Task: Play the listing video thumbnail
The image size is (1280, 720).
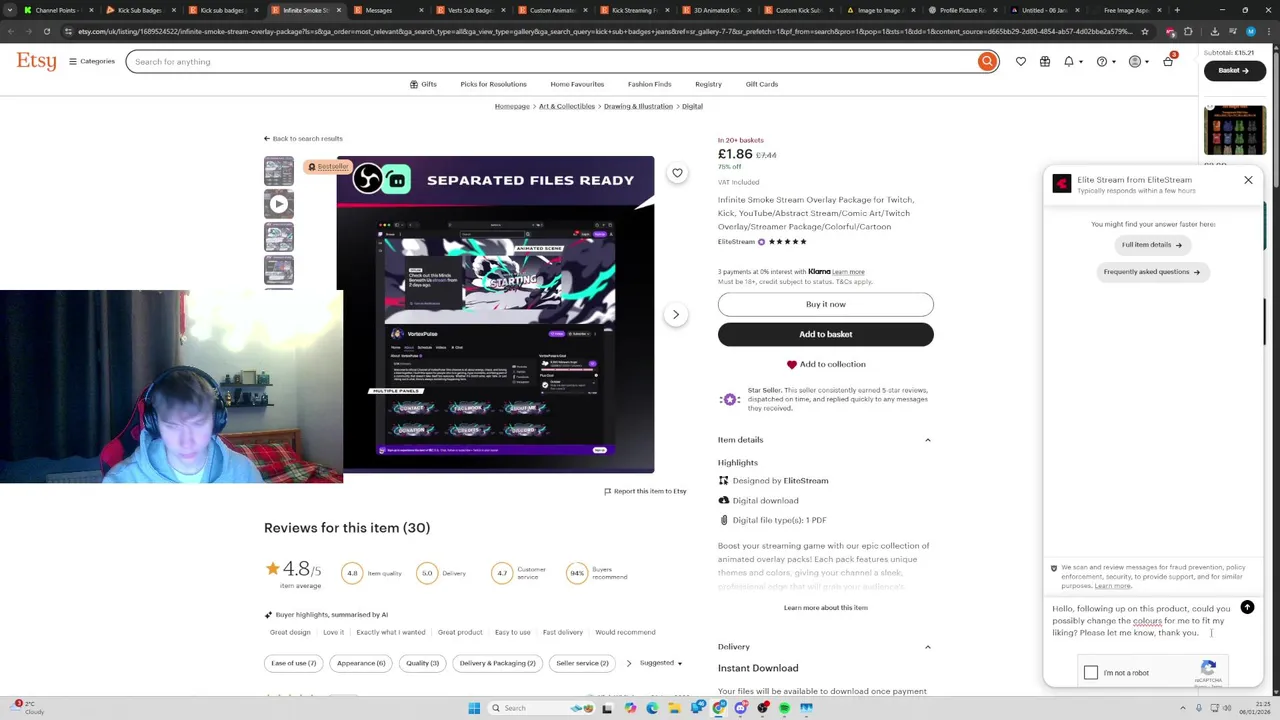Action: coord(279,204)
